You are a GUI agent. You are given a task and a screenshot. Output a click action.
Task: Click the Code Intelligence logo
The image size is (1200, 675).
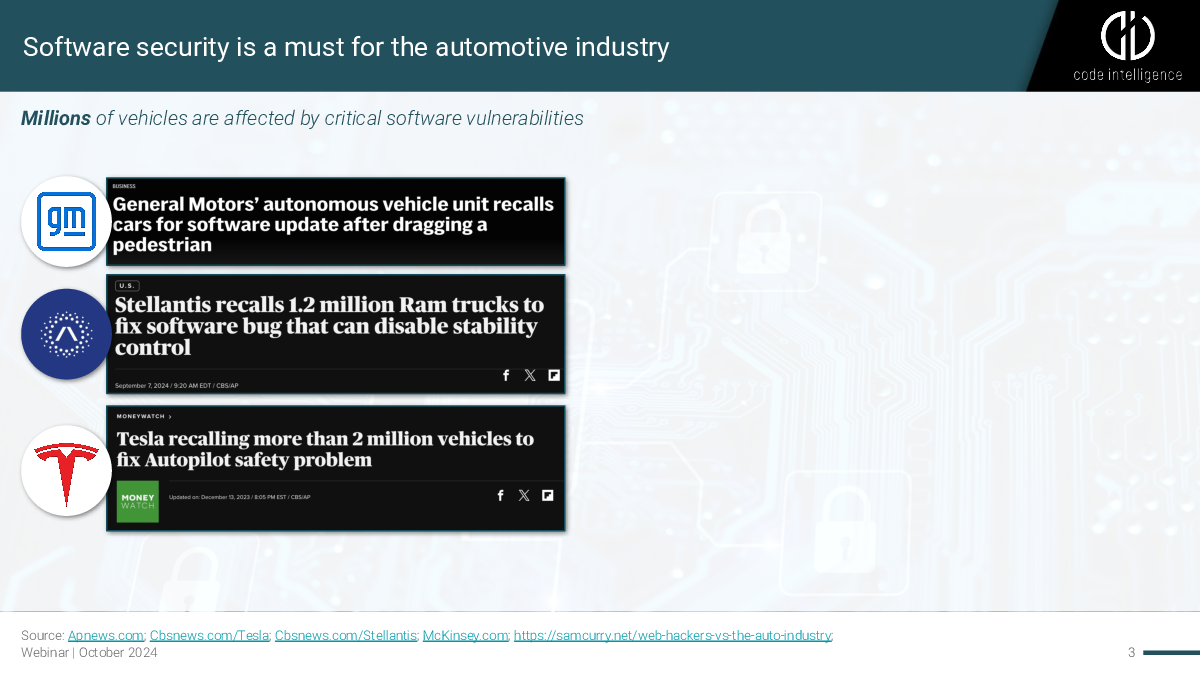pyautogui.click(x=1127, y=46)
